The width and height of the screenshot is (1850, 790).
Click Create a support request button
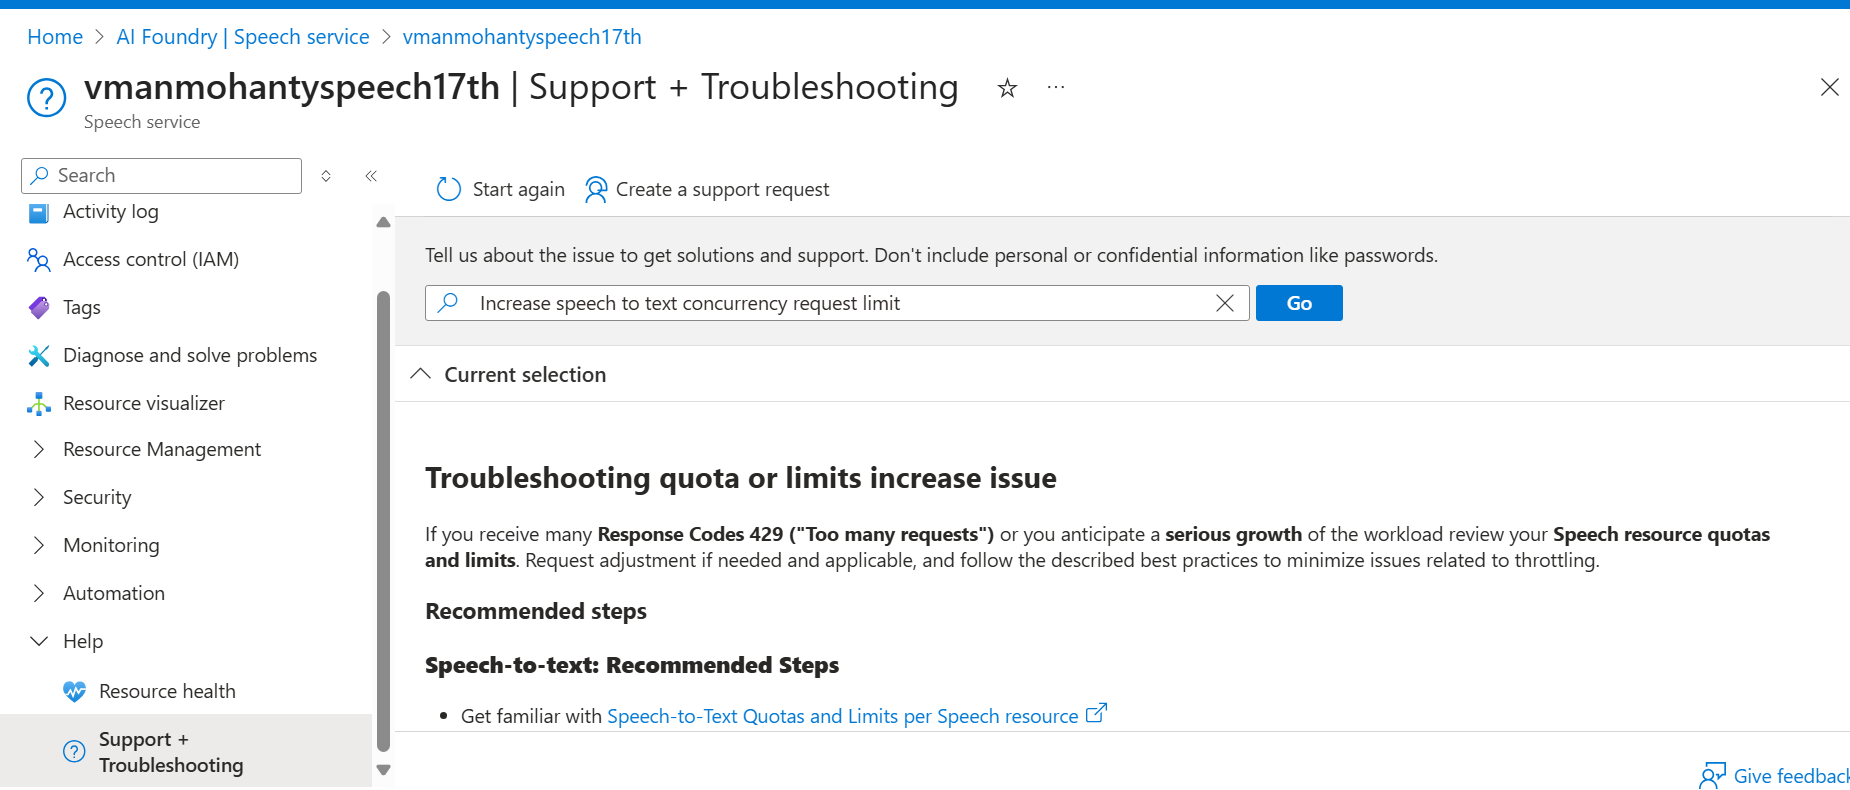click(x=707, y=189)
